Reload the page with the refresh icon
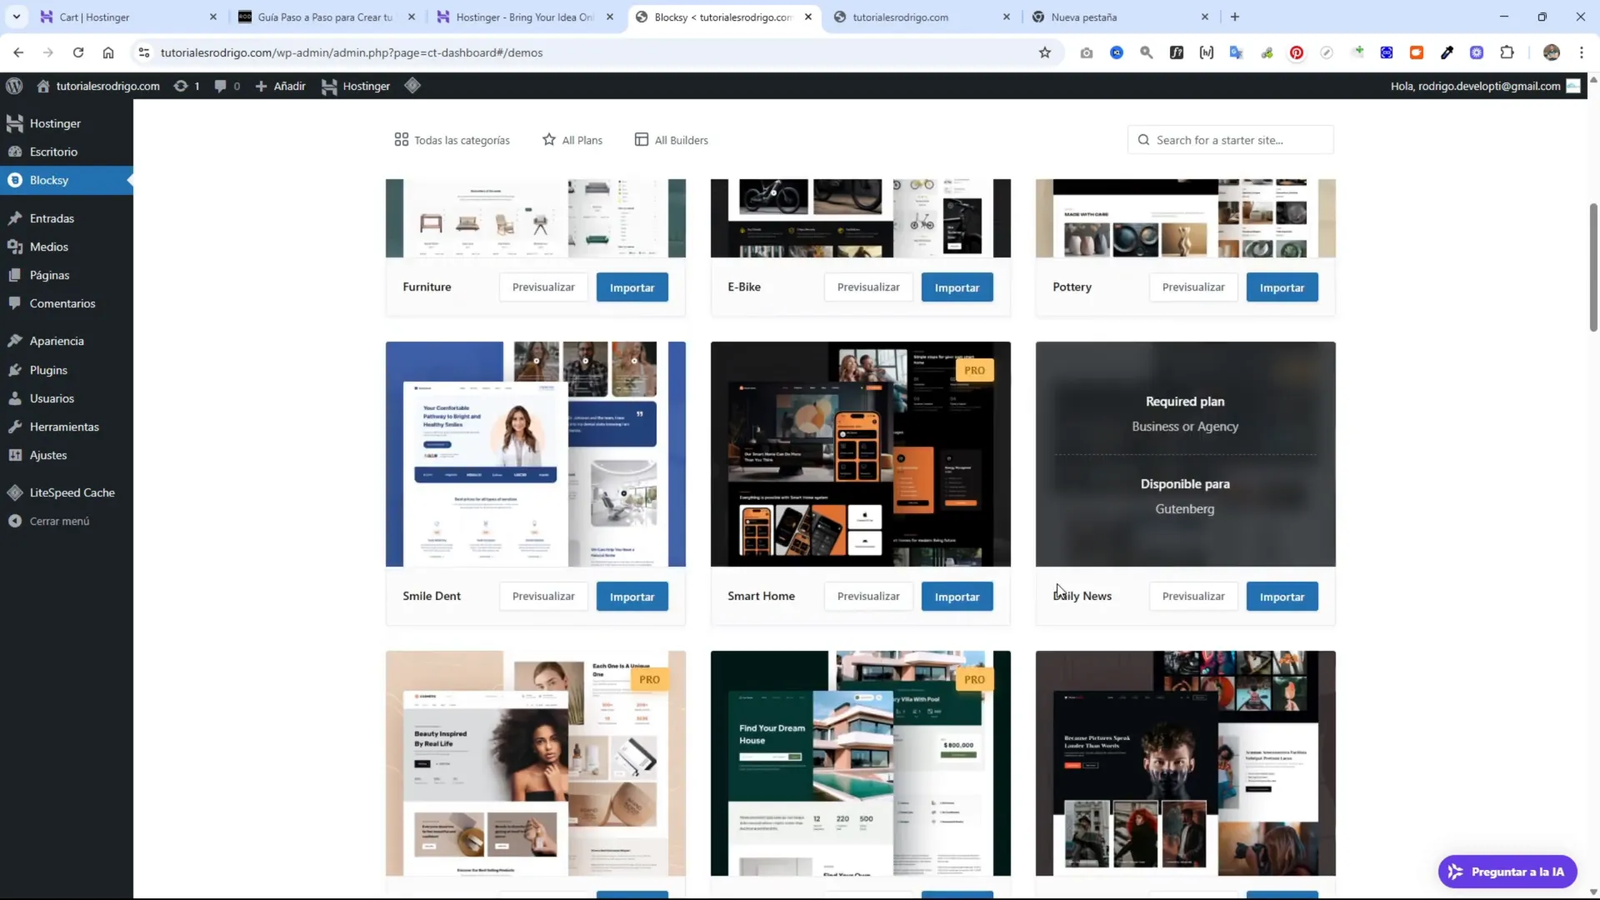 tap(78, 53)
